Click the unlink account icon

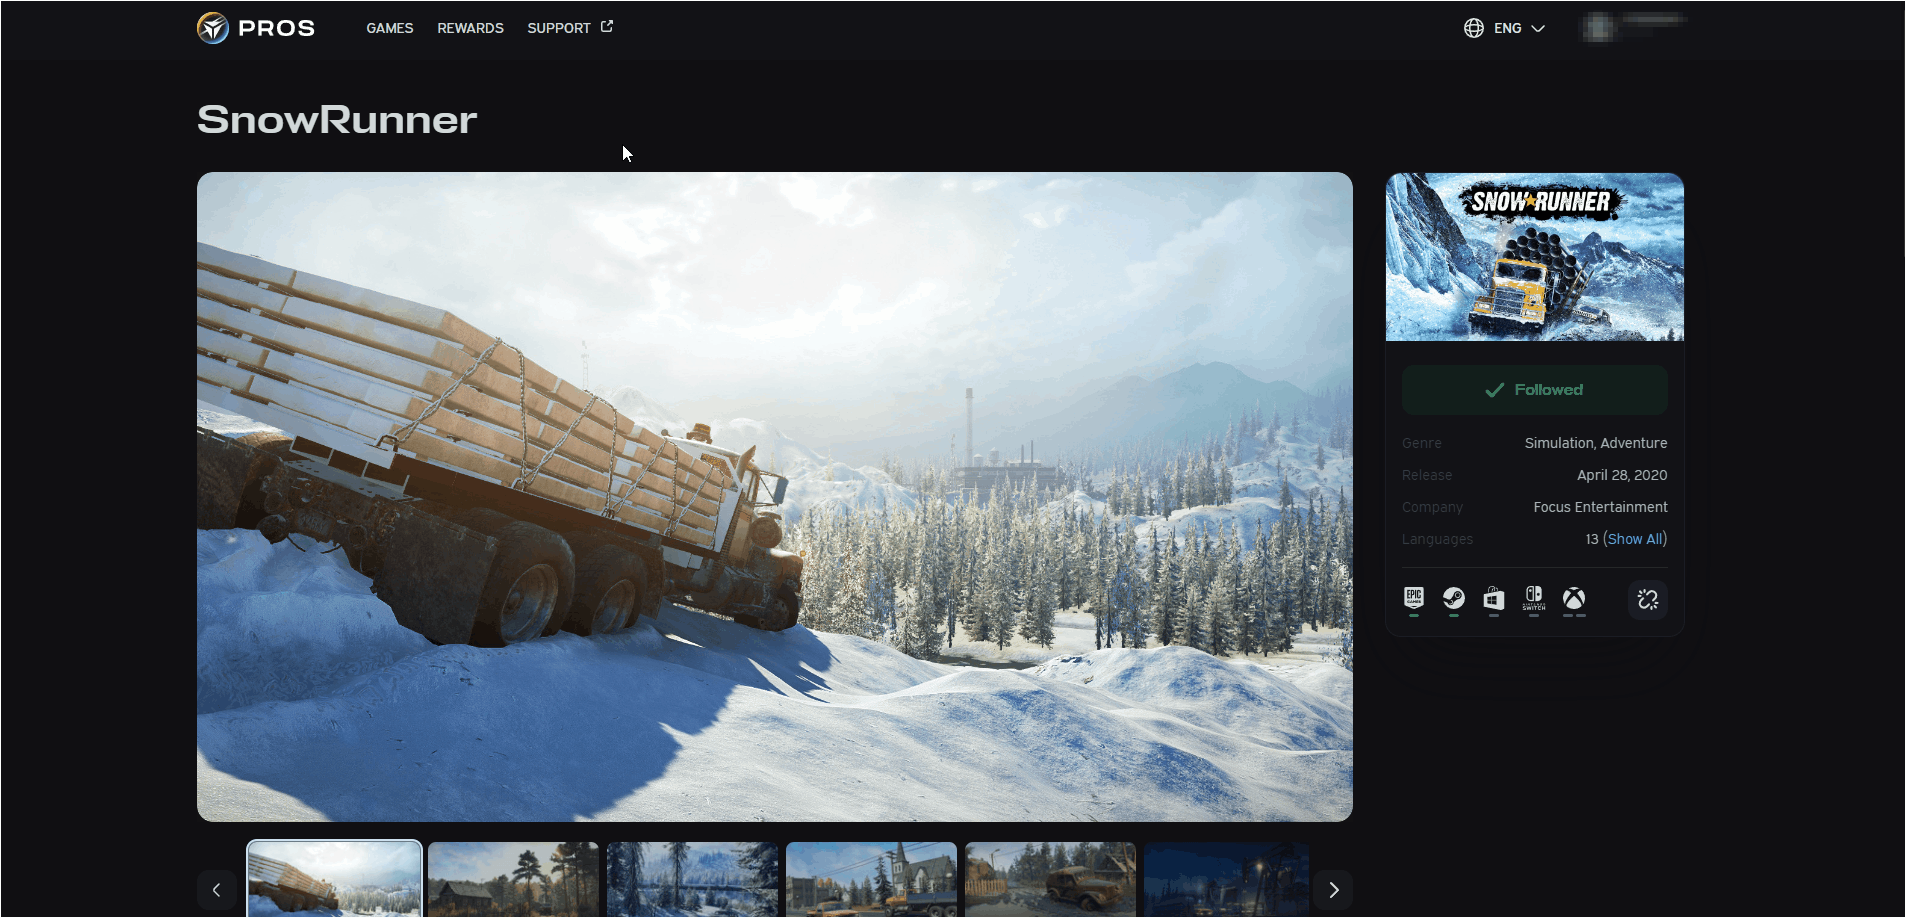pyautogui.click(x=1648, y=599)
